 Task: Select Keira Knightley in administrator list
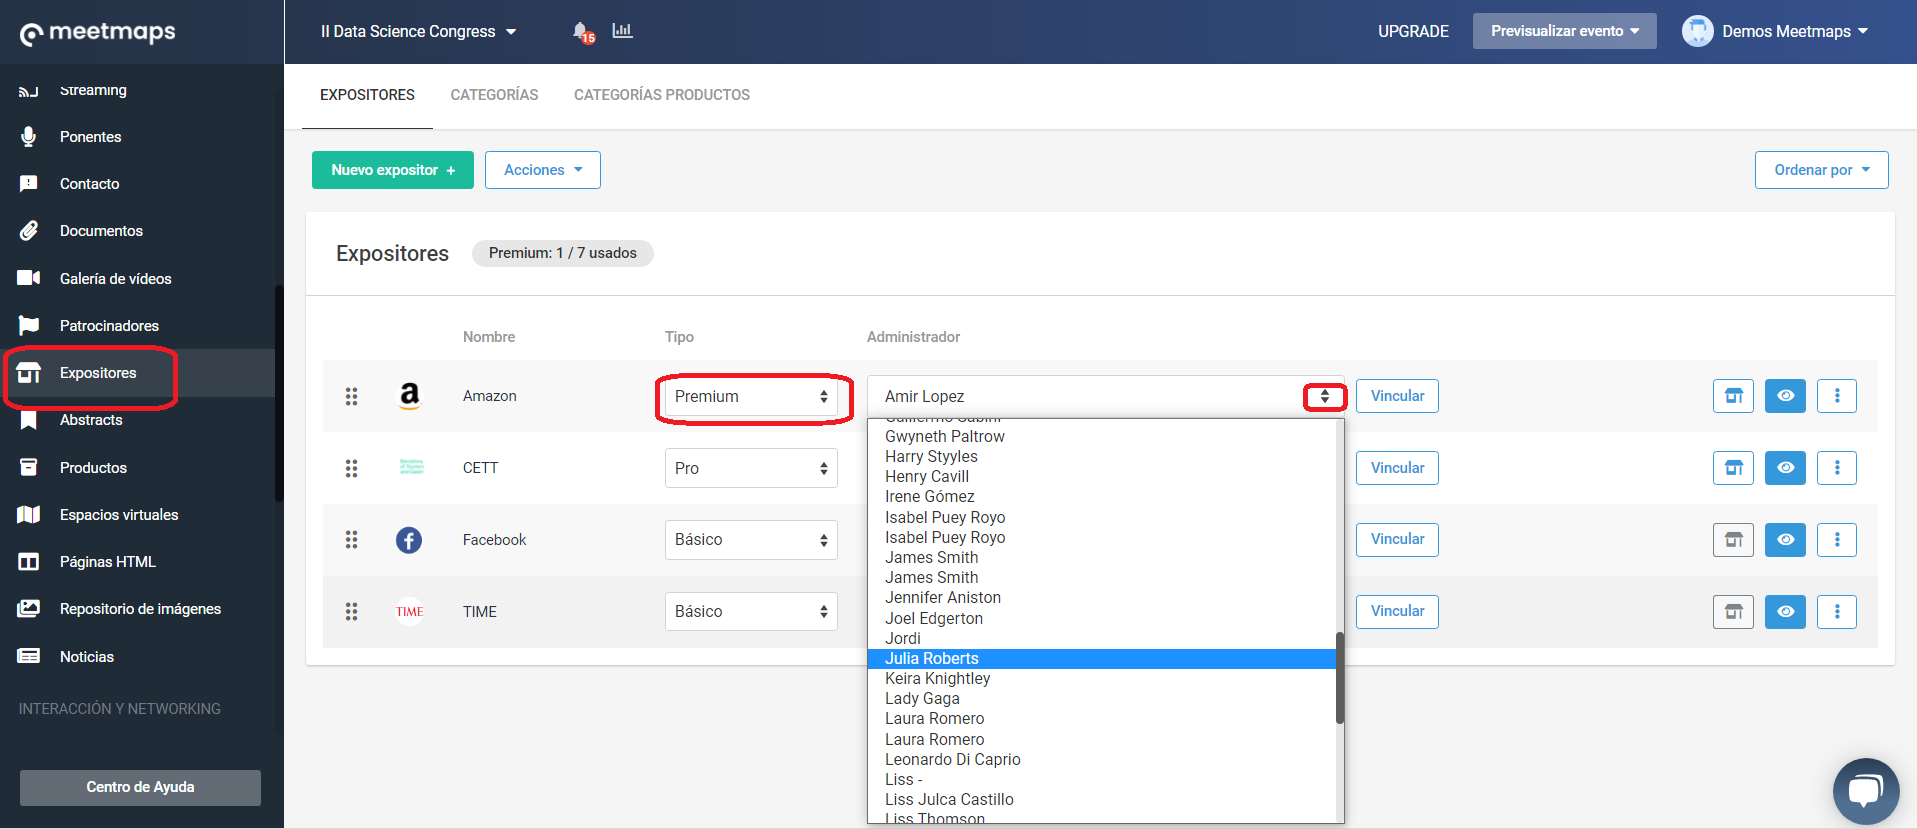1101,679
